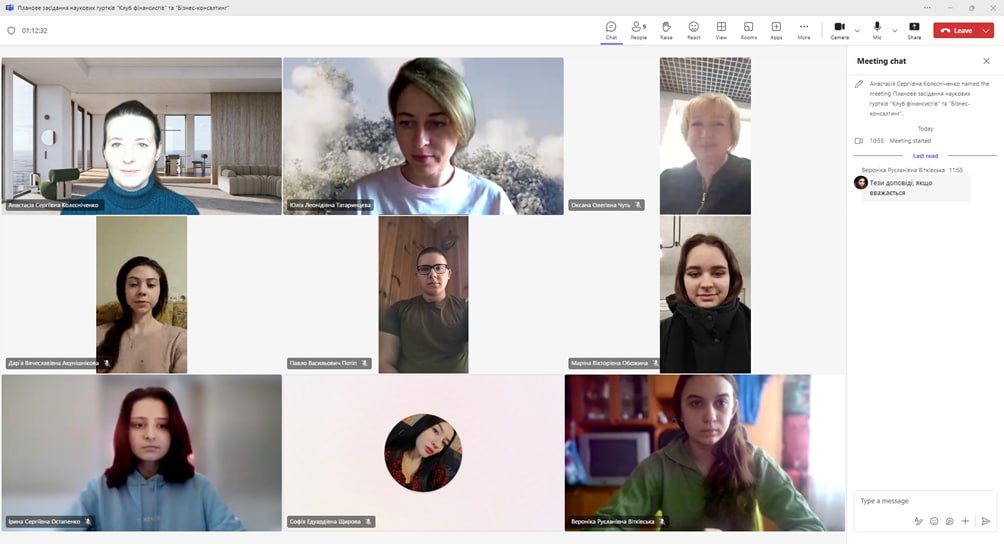The width and height of the screenshot is (1004, 544).
Task: Select Оксана Олегівна Чуть's video tile
Action: (705, 136)
